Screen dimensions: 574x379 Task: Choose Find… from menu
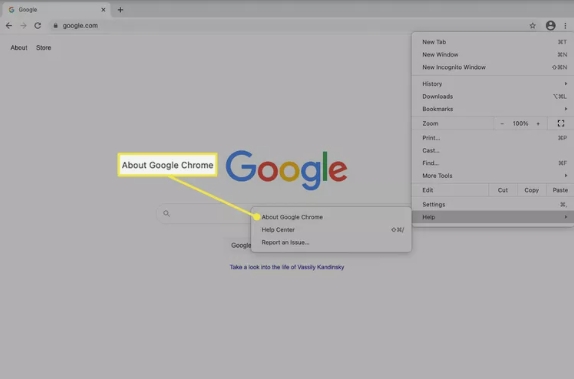click(x=493, y=163)
